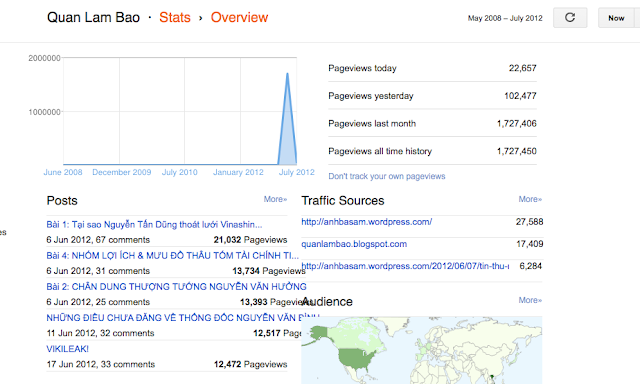The height and width of the screenshot is (384, 640).
Task: Click the January 2012 chart axis label
Action: coord(238,172)
